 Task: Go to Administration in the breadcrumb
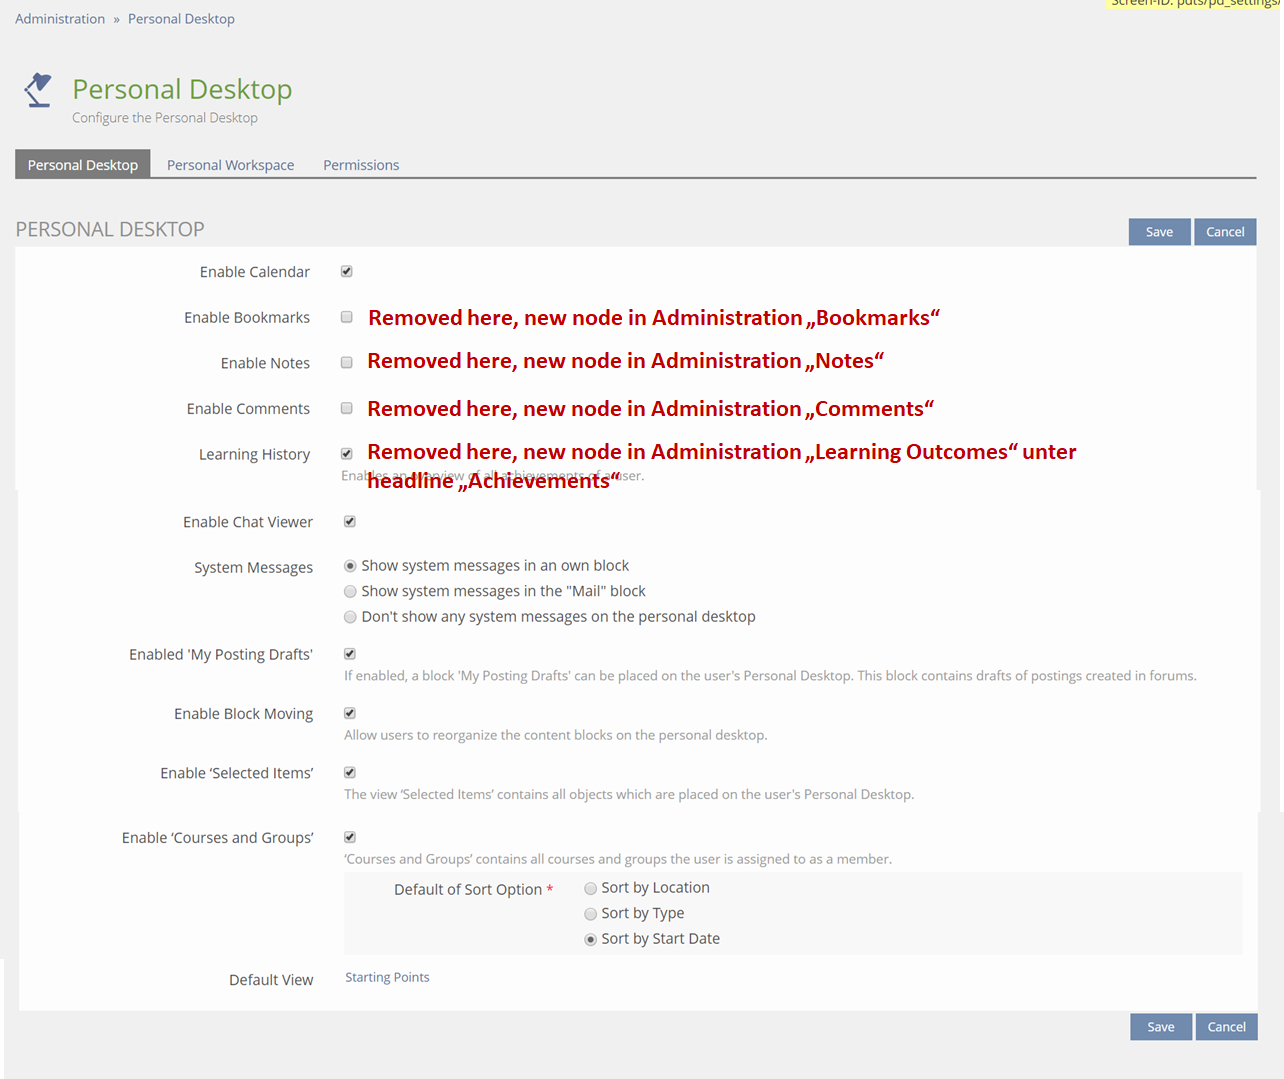[x=60, y=19]
